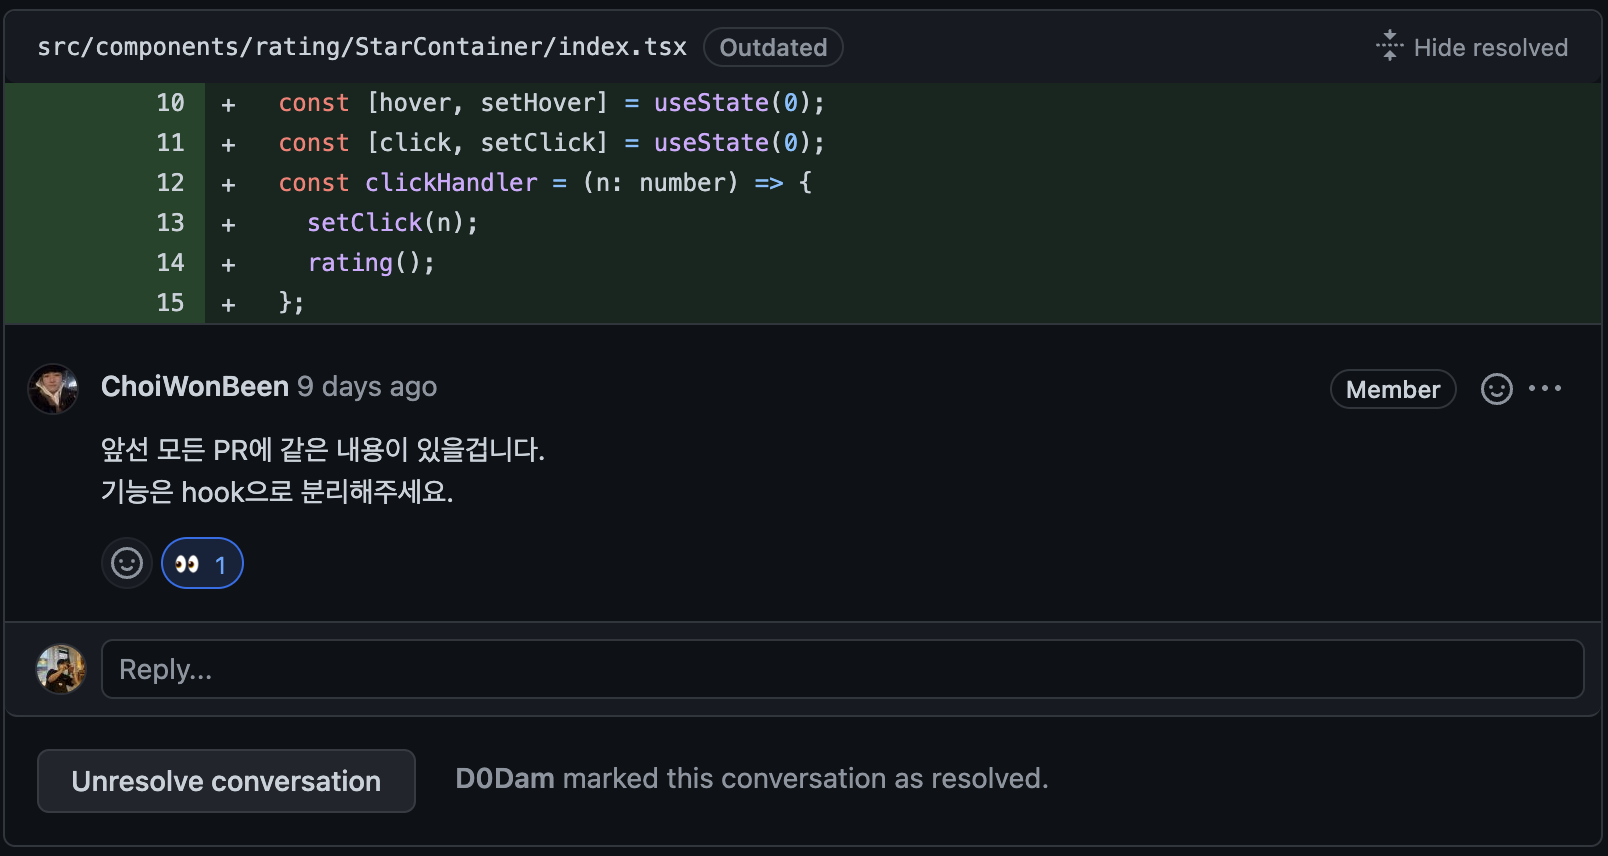Click the Outdated label badge
The image size is (1608, 856).
(773, 47)
